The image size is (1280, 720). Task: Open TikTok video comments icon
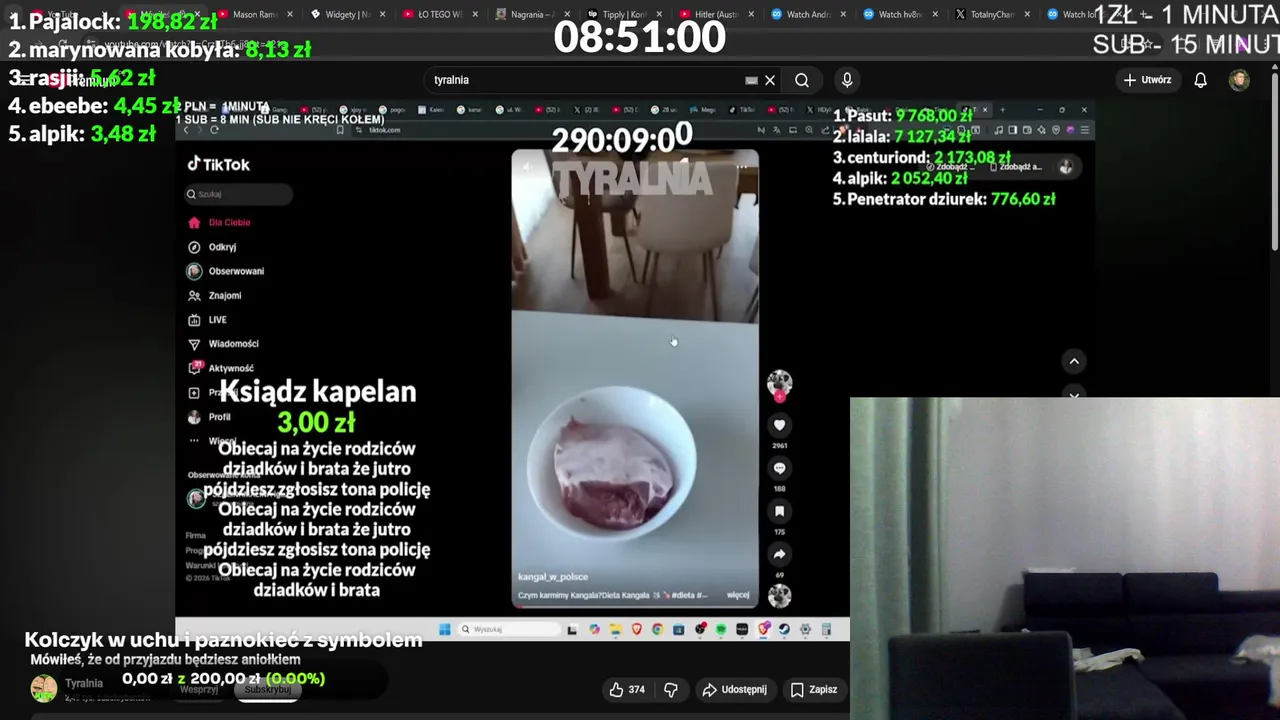tap(779, 468)
